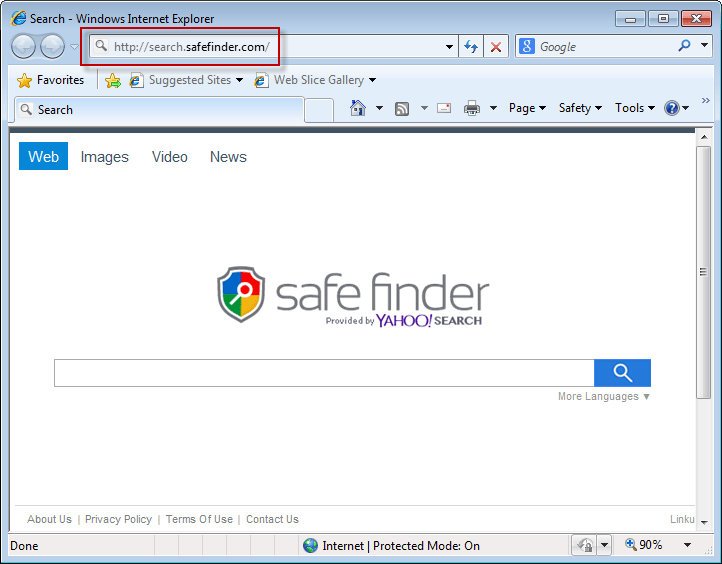Open Suggested Sites dropdown
722x564 pixels.
186,80
